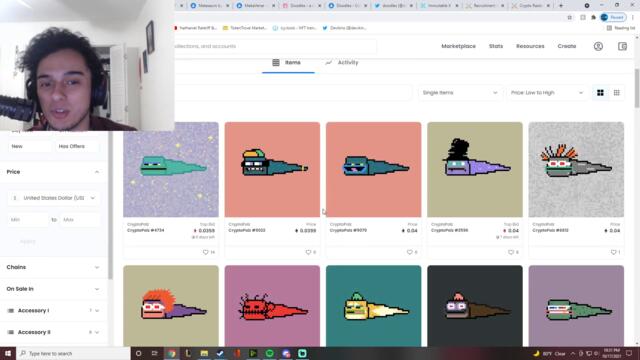Image resolution: width=640 pixels, height=360 pixels.
Task: Click the page vertical scrollbar
Action: click(x=637, y=89)
